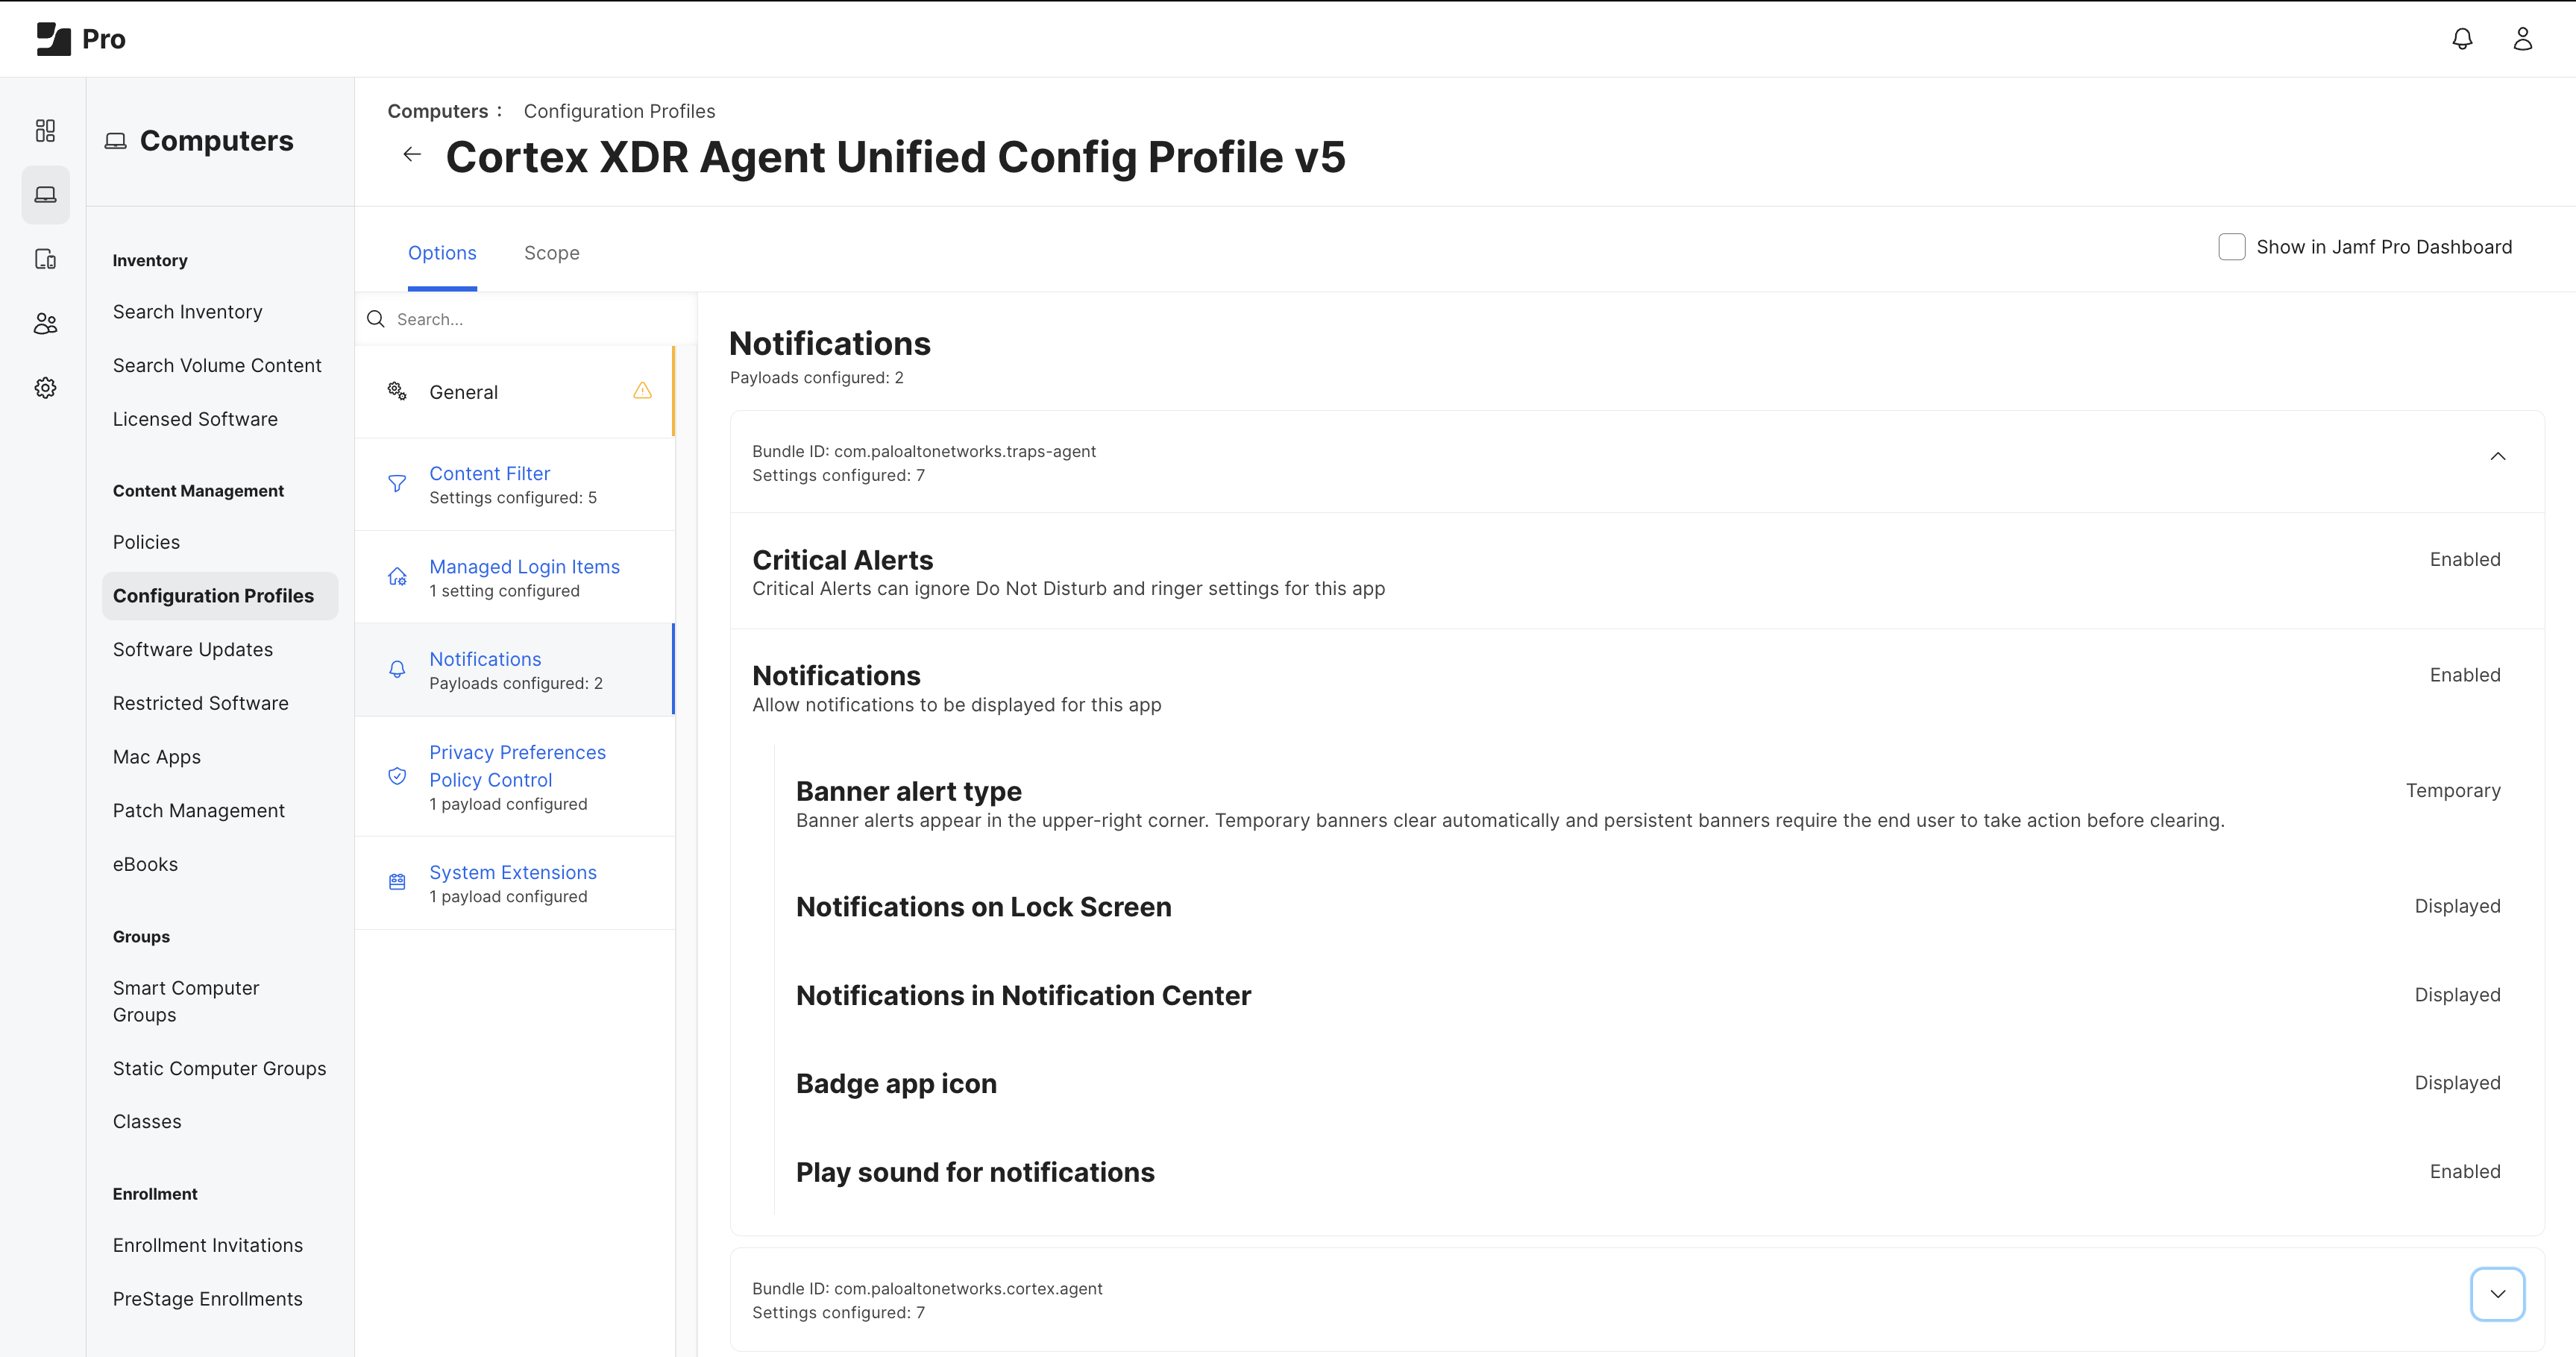The height and width of the screenshot is (1357, 2576).
Task: Switch to the Scope tab
Action: coord(552,253)
